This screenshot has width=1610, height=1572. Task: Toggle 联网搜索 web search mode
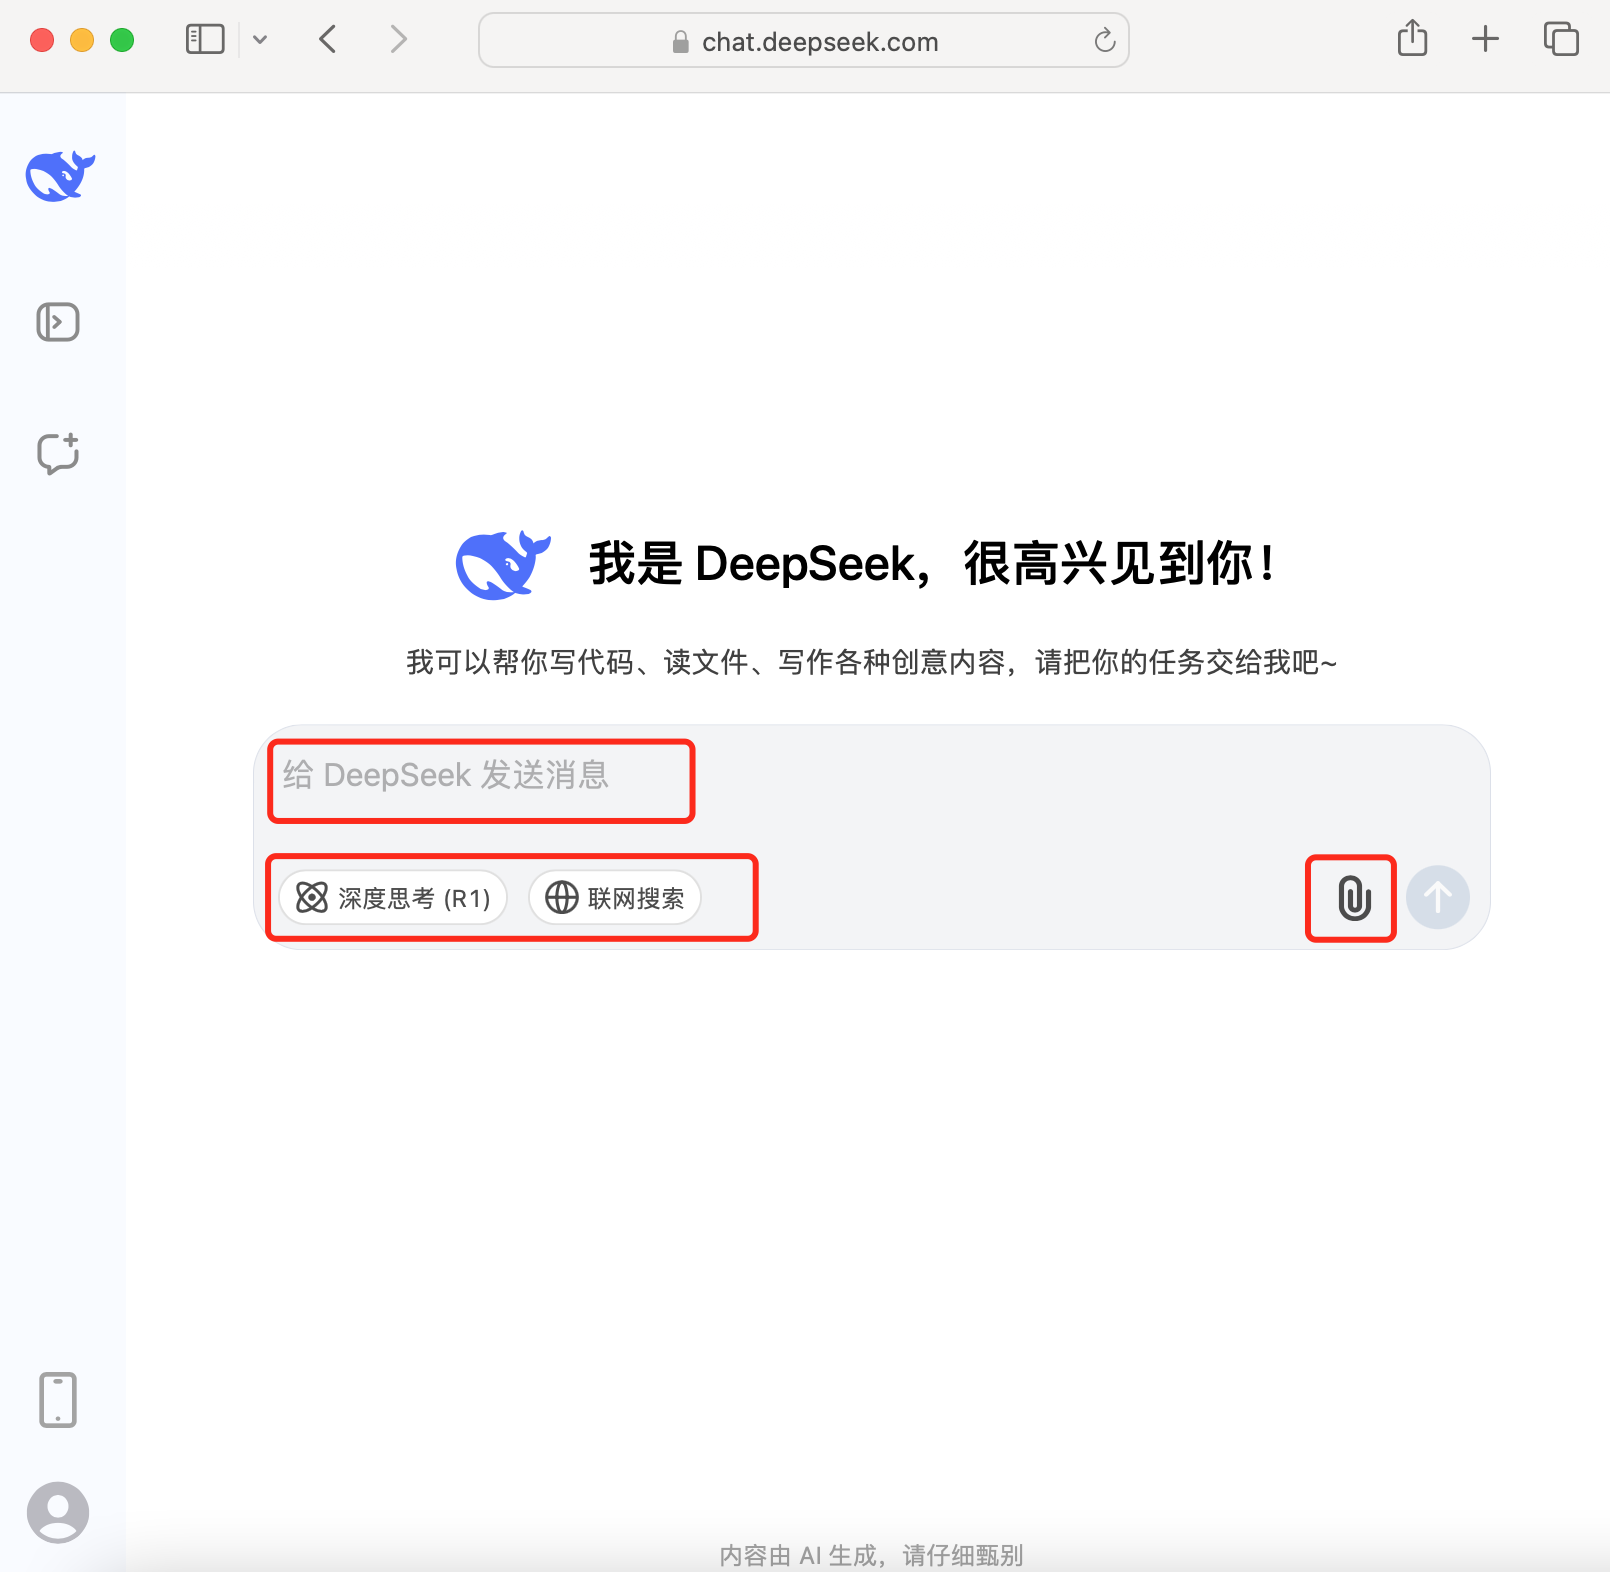pyautogui.click(x=615, y=898)
